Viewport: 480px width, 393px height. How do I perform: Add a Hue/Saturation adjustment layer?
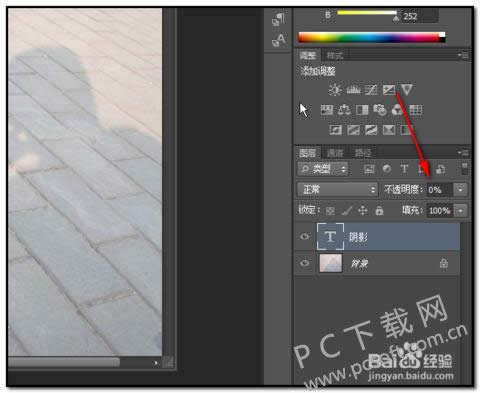pyautogui.click(x=327, y=110)
